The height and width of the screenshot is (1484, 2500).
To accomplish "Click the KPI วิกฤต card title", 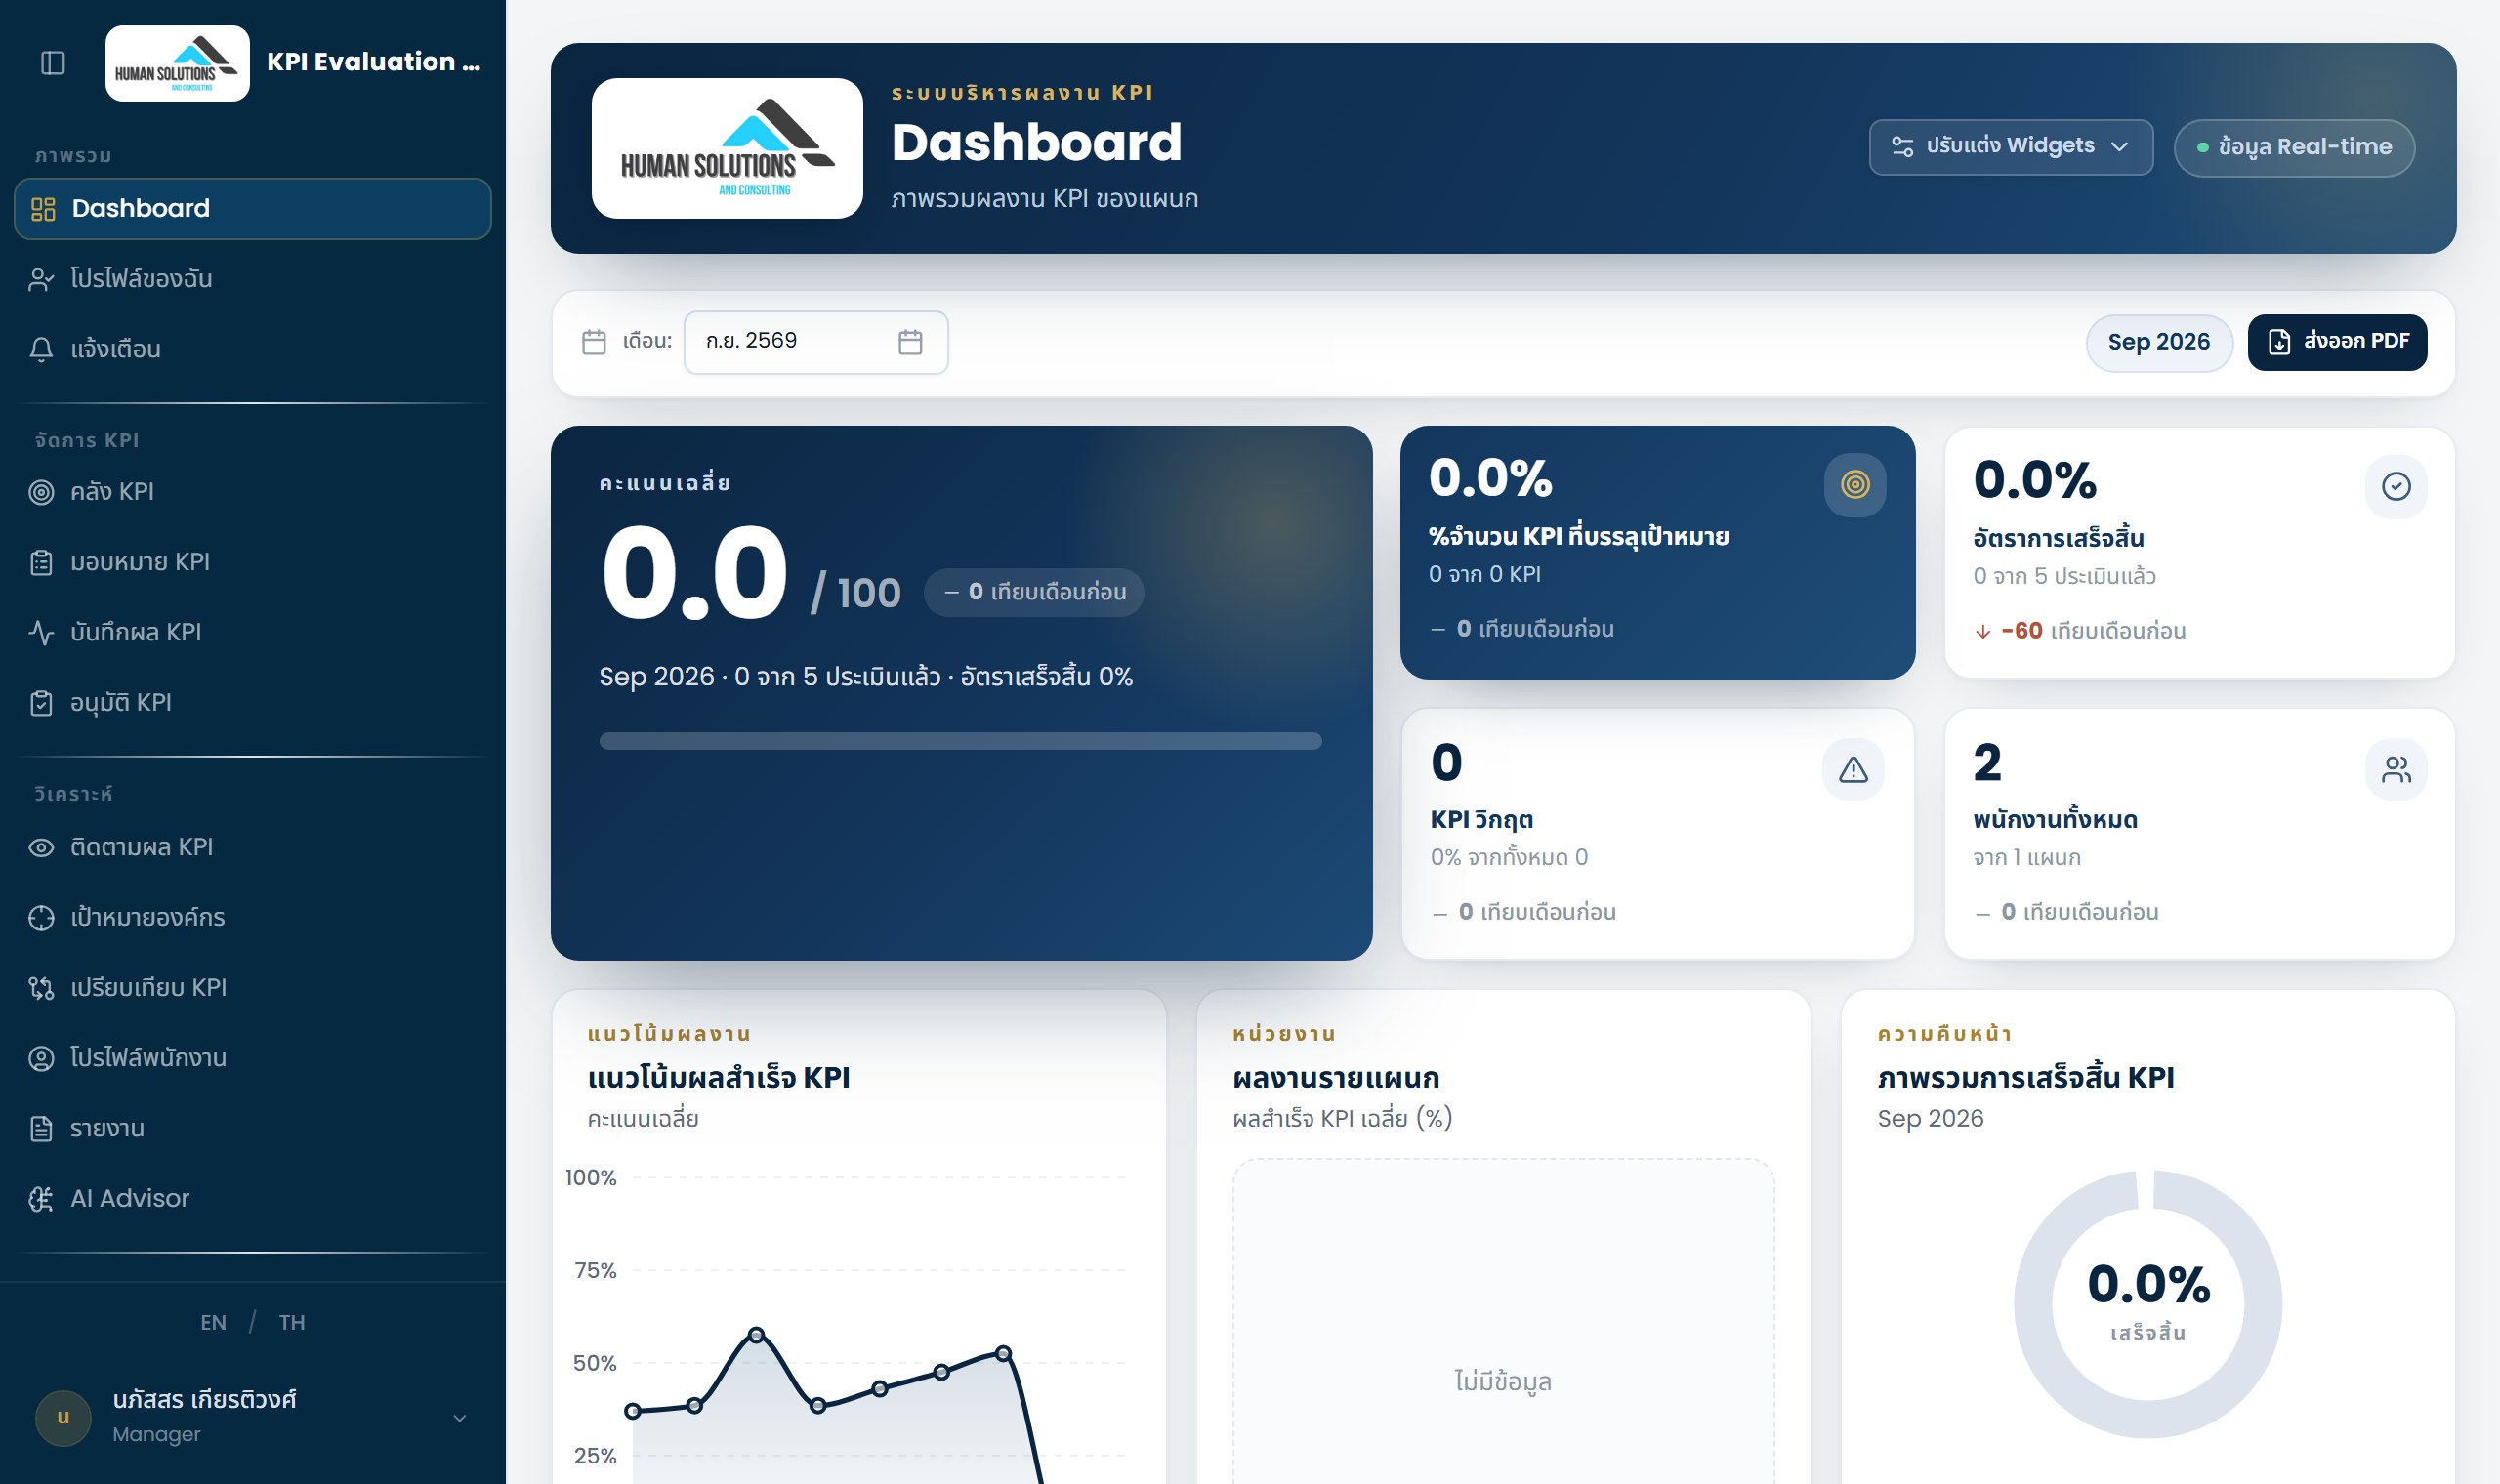I will [1481, 820].
